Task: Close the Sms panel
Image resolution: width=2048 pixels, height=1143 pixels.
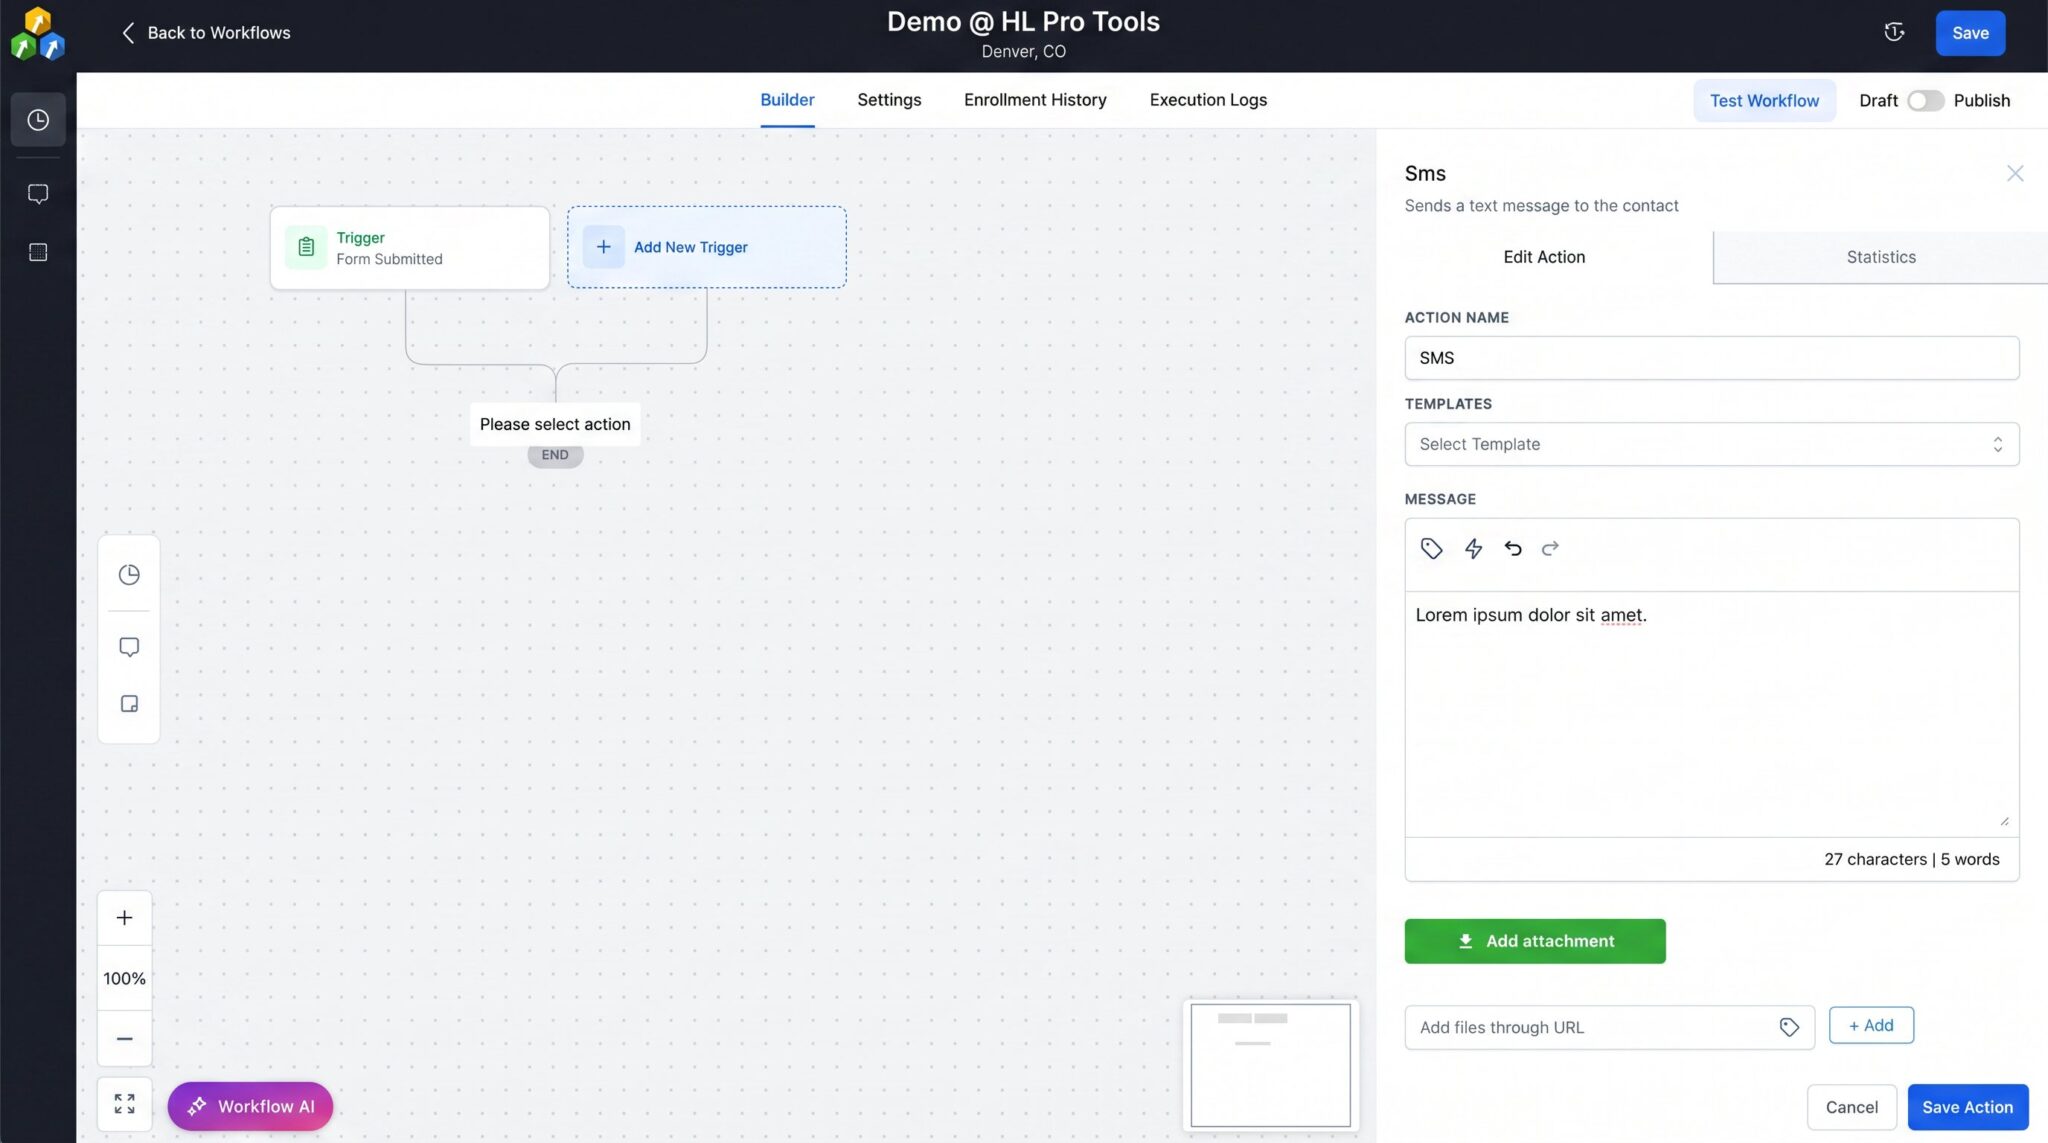Action: pos(2014,174)
